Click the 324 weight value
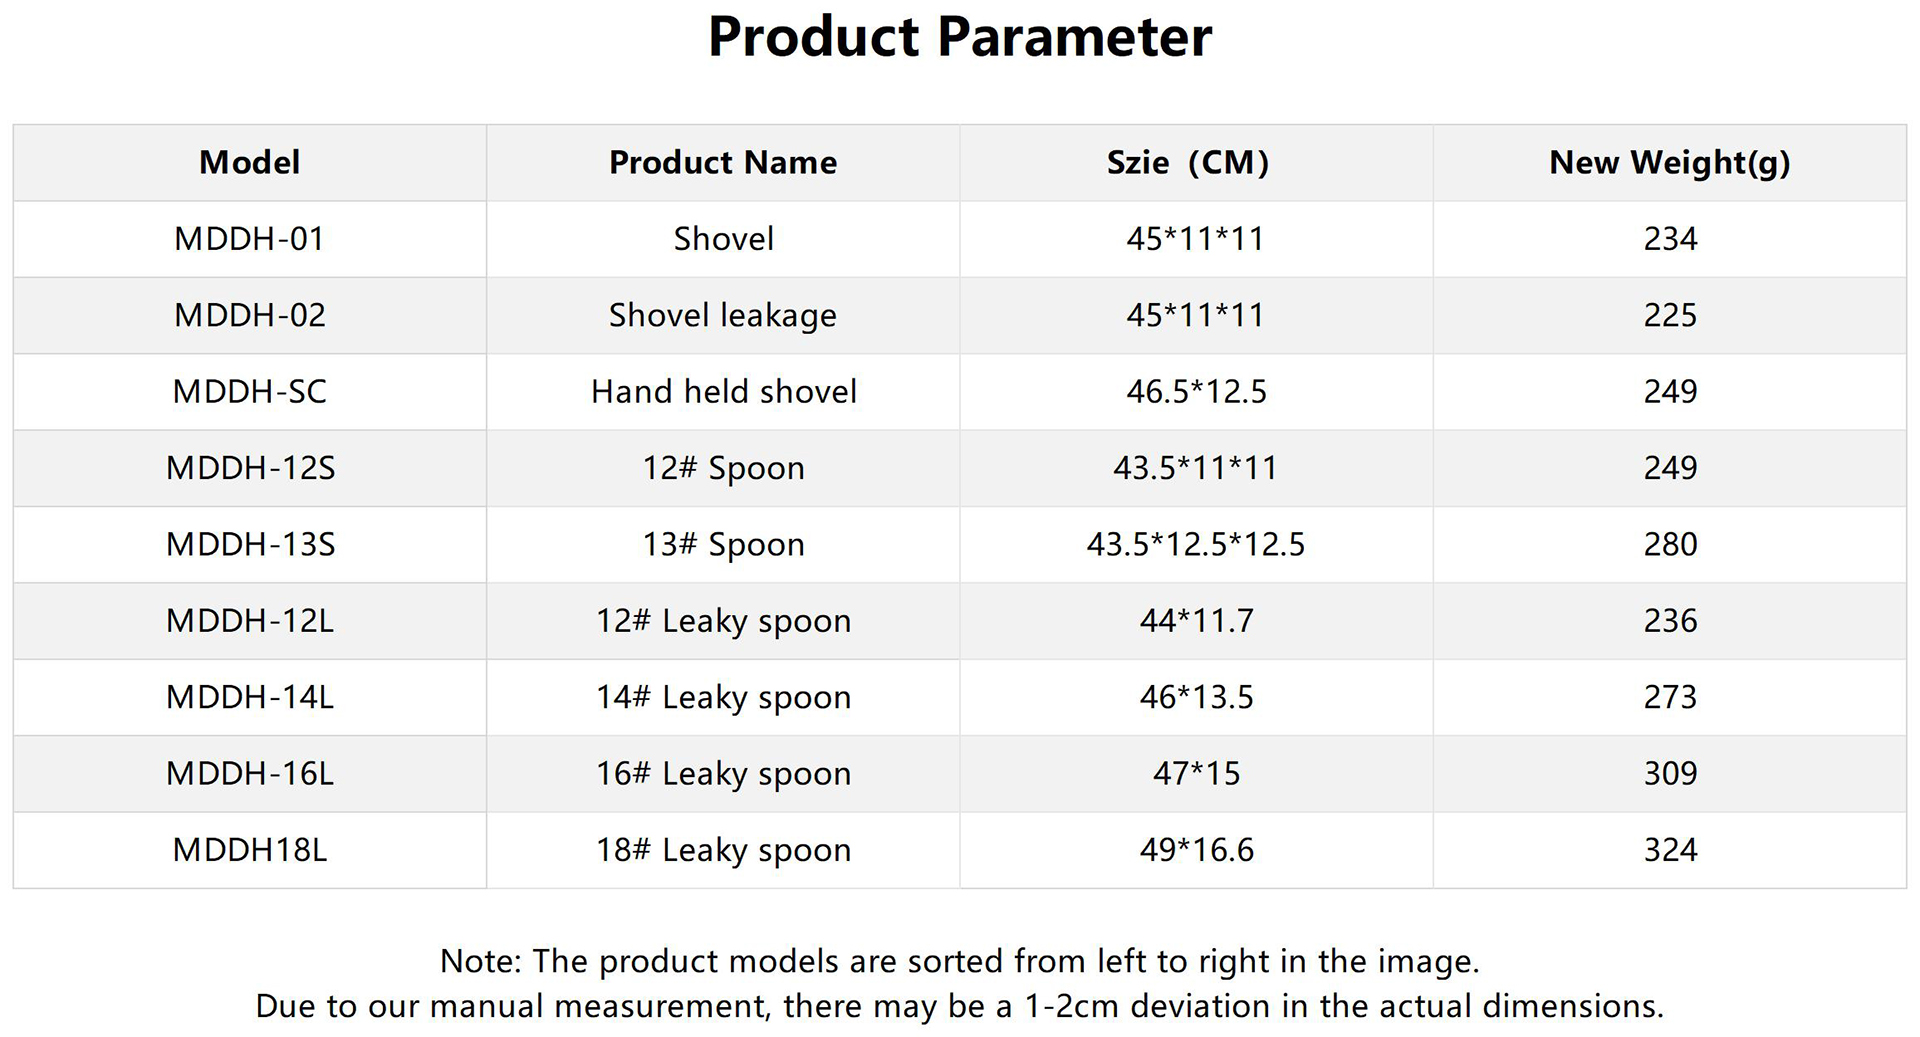Viewport: 1920px width, 1037px height. pos(1670,850)
